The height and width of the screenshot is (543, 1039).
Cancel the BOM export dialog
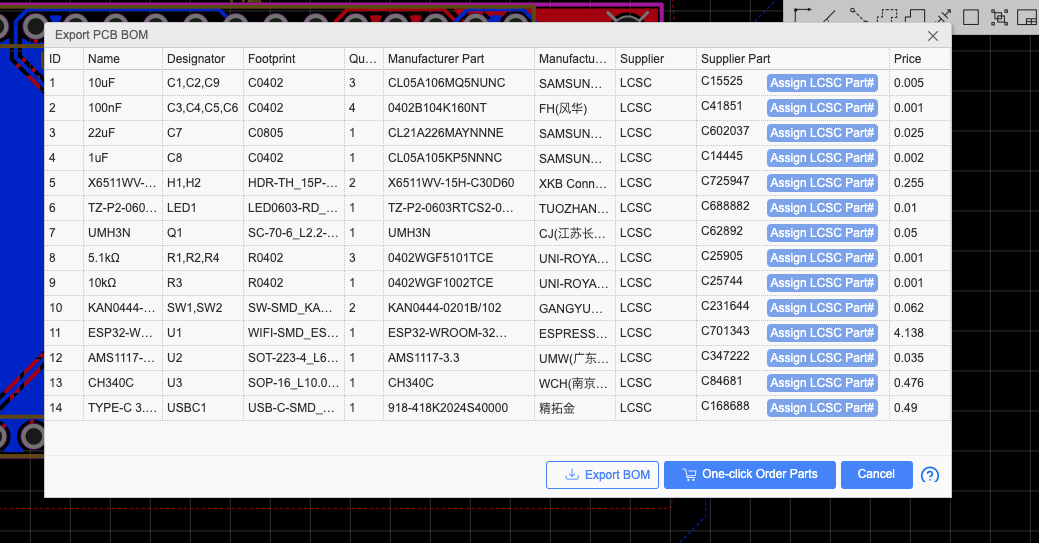tap(876, 475)
